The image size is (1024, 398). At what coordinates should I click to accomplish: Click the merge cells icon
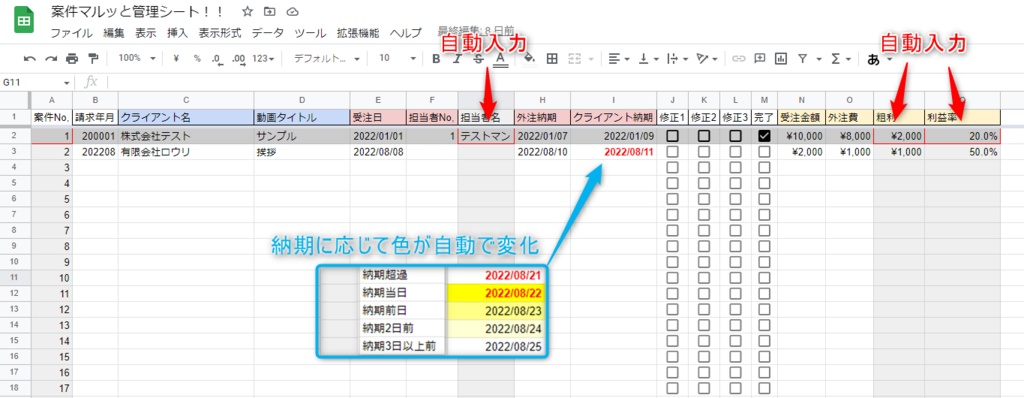(575, 58)
